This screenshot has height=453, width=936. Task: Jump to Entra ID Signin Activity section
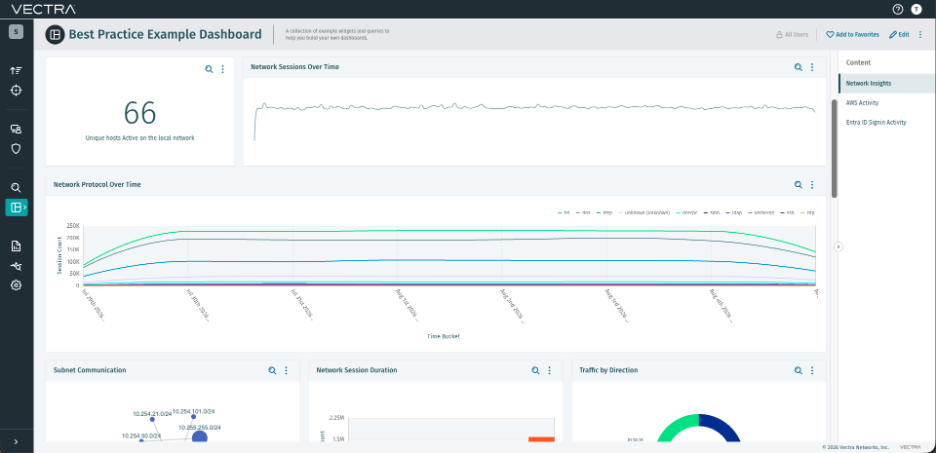pyautogui.click(x=876, y=122)
